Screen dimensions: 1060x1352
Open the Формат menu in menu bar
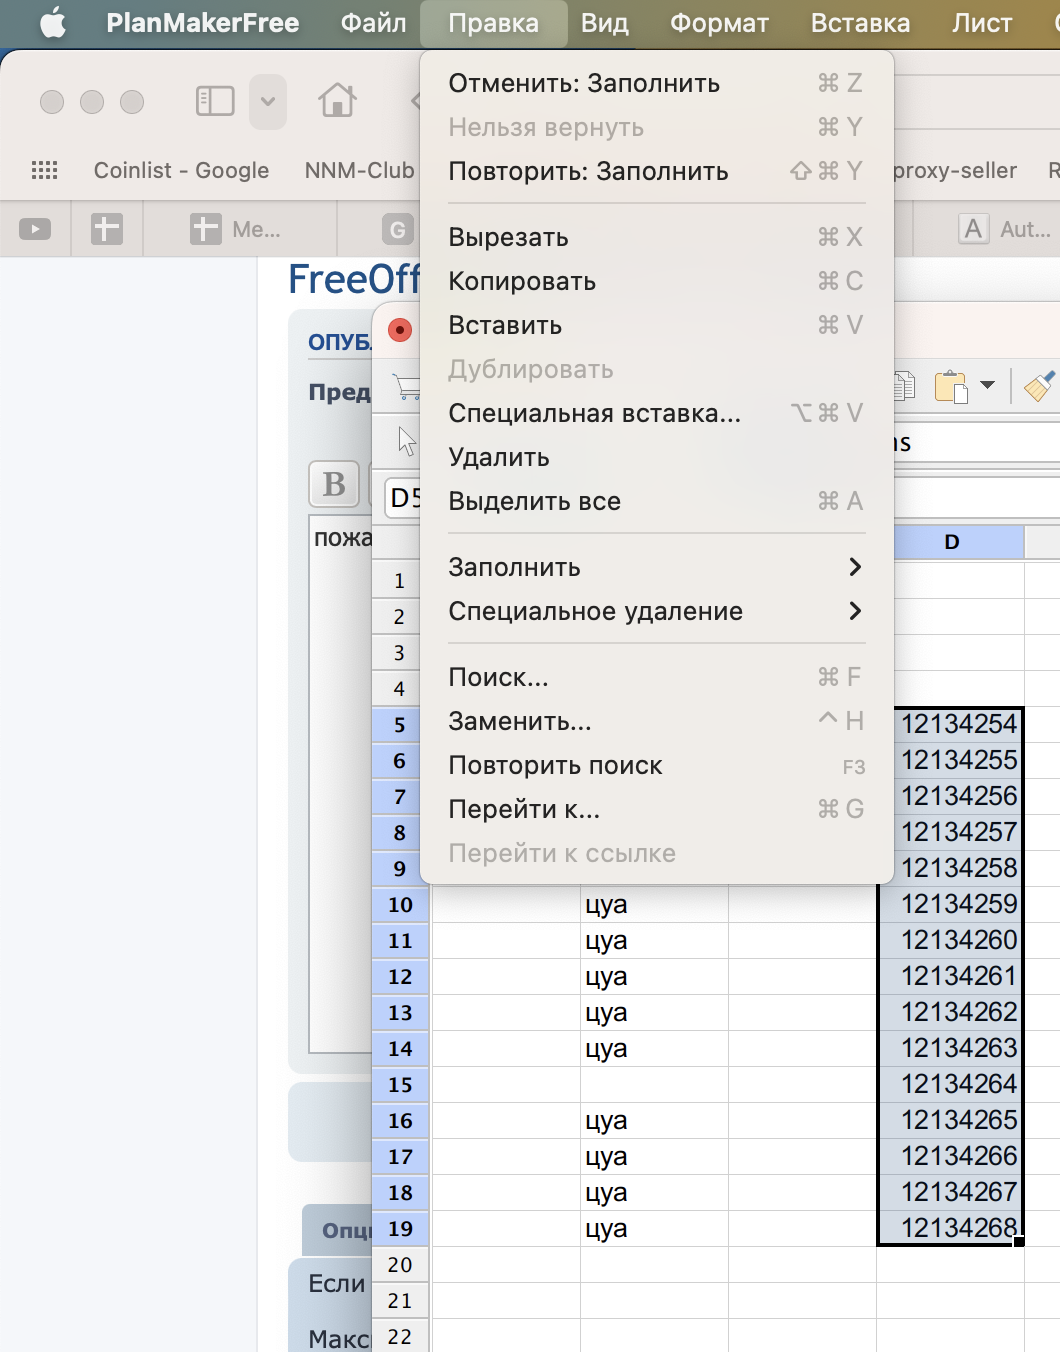[719, 23]
